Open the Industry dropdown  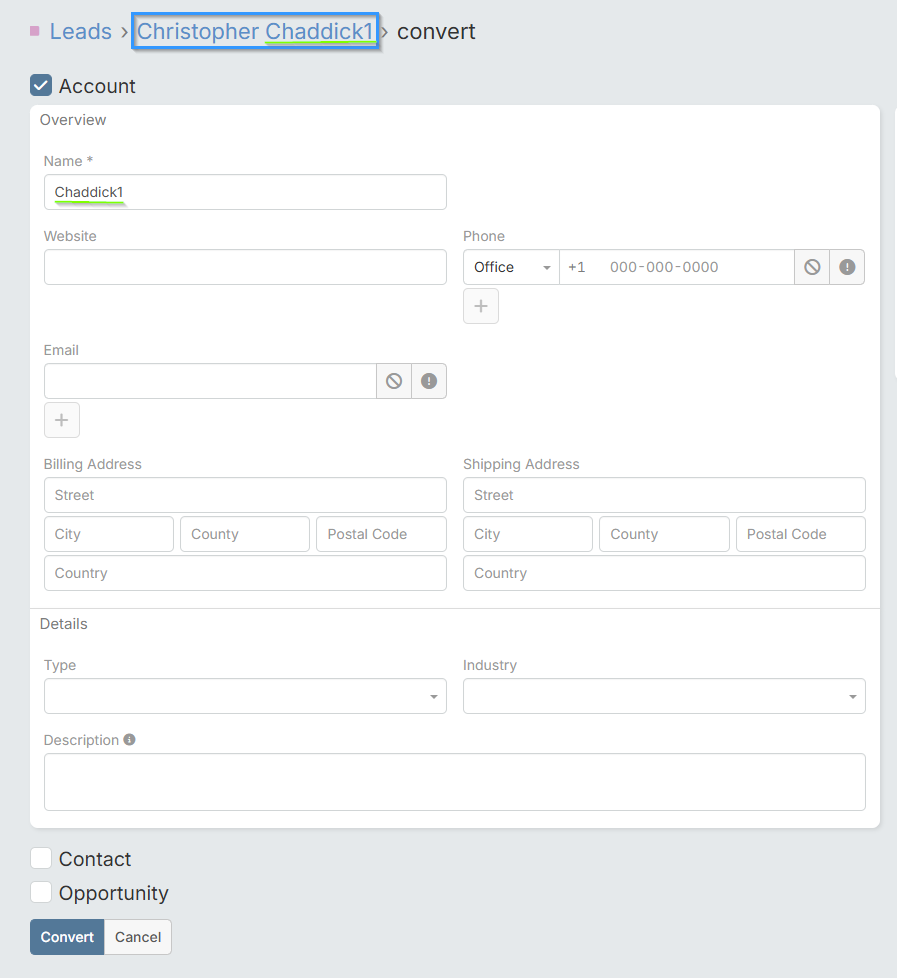[x=664, y=696]
